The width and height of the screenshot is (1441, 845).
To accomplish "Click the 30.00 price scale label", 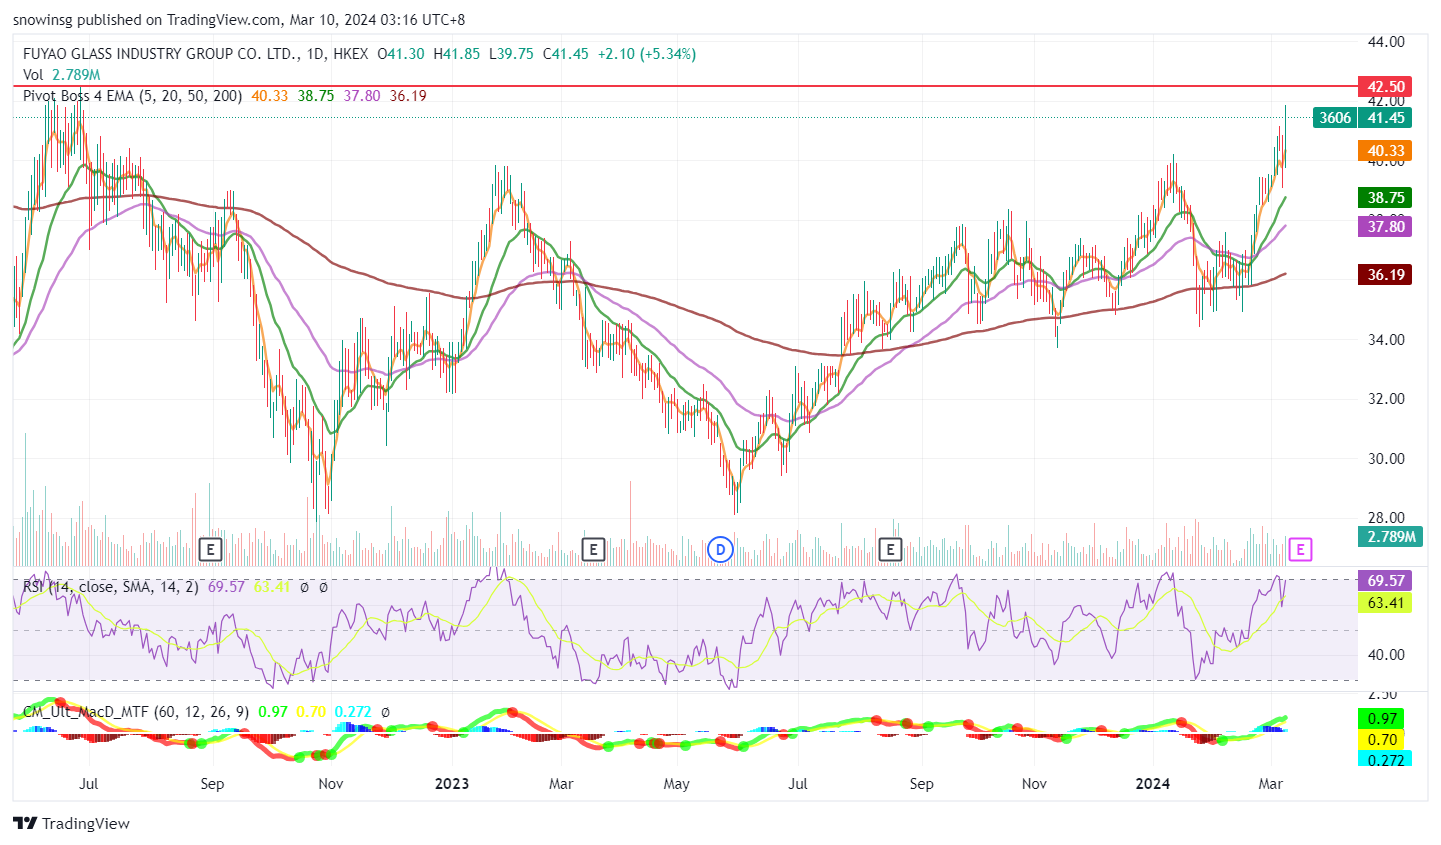I will (1386, 459).
